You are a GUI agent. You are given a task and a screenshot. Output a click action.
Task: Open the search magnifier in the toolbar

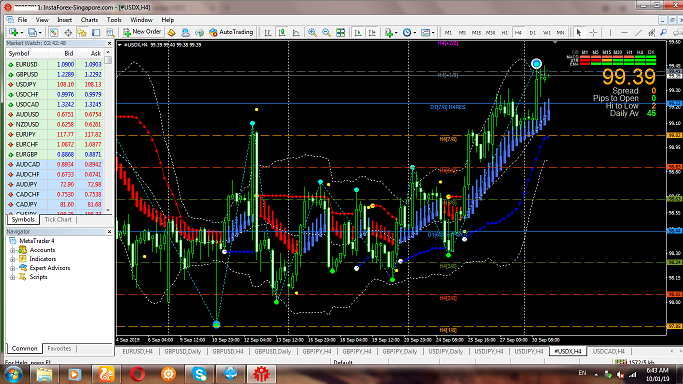pyautogui.click(x=663, y=33)
